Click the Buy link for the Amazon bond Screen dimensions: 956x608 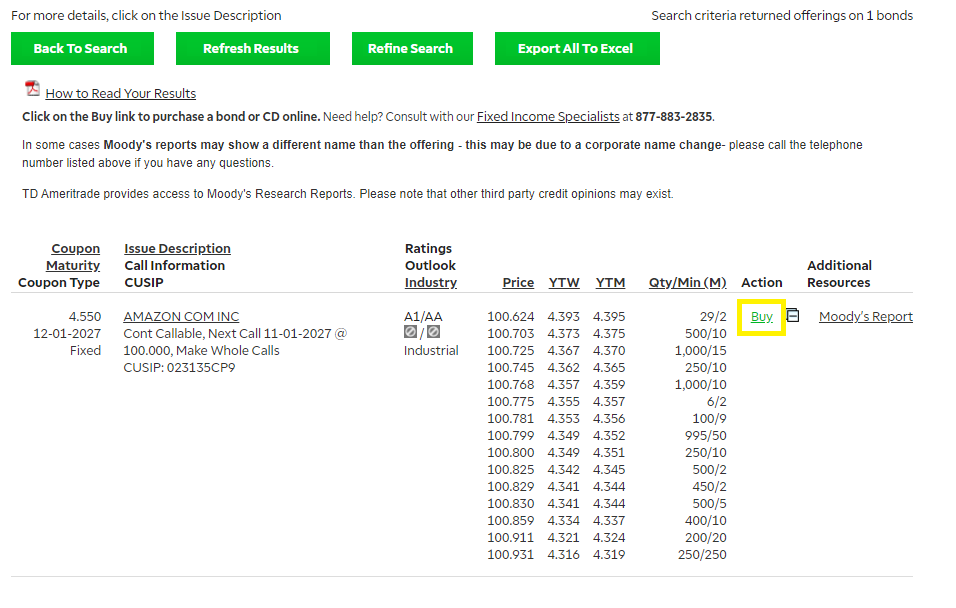pos(762,317)
